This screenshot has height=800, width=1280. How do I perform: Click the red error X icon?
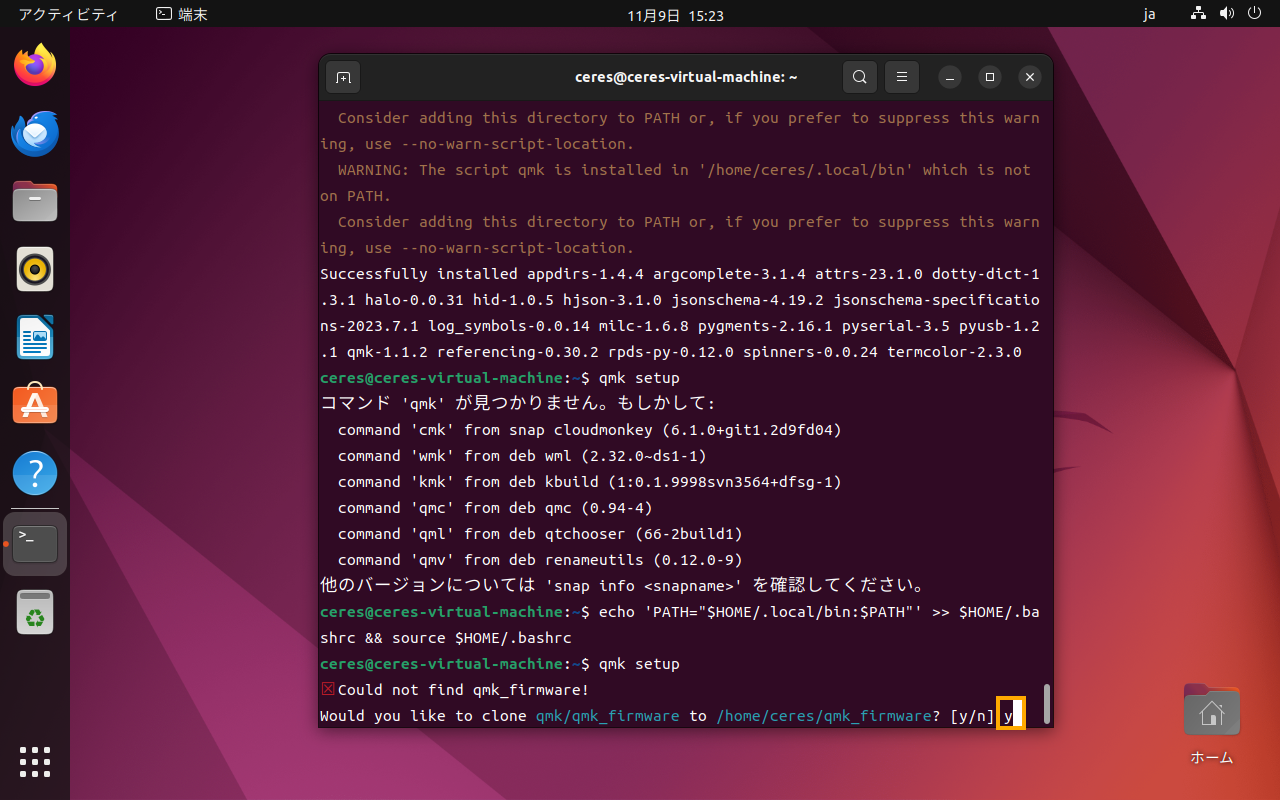tap(327, 689)
